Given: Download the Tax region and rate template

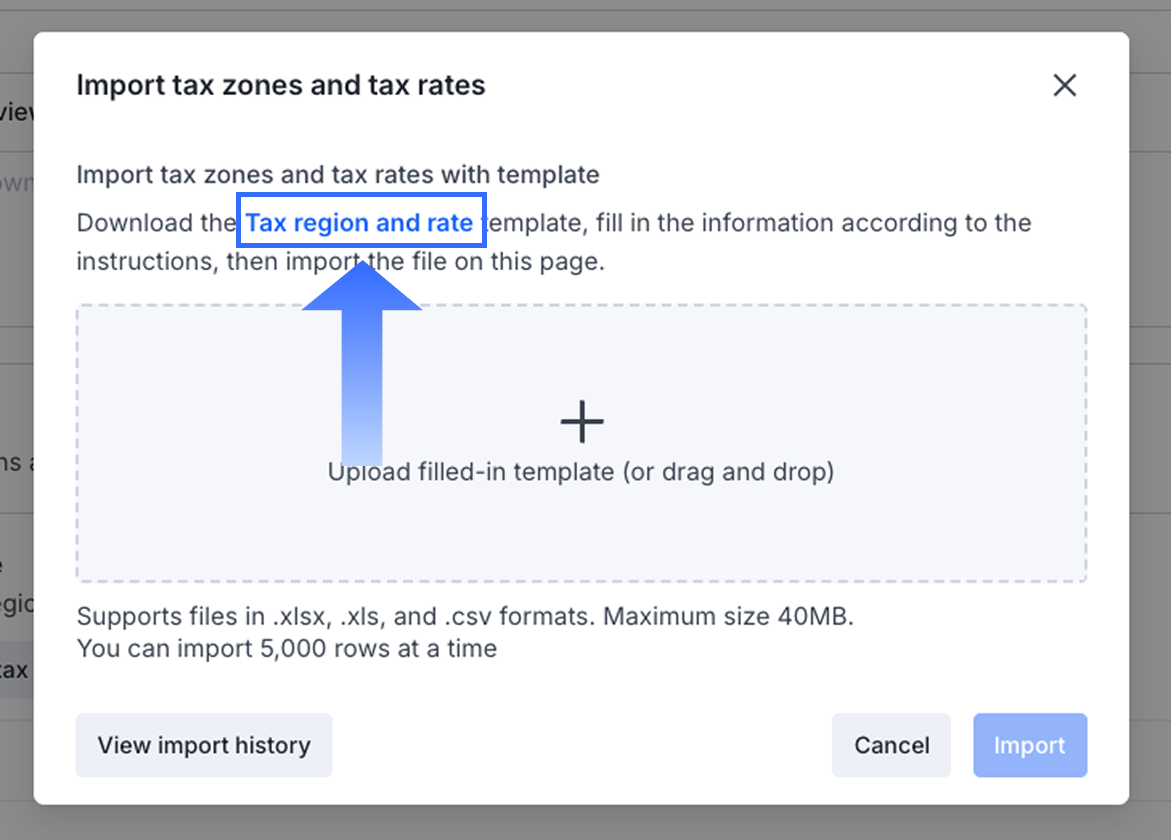Looking at the screenshot, I should [360, 222].
